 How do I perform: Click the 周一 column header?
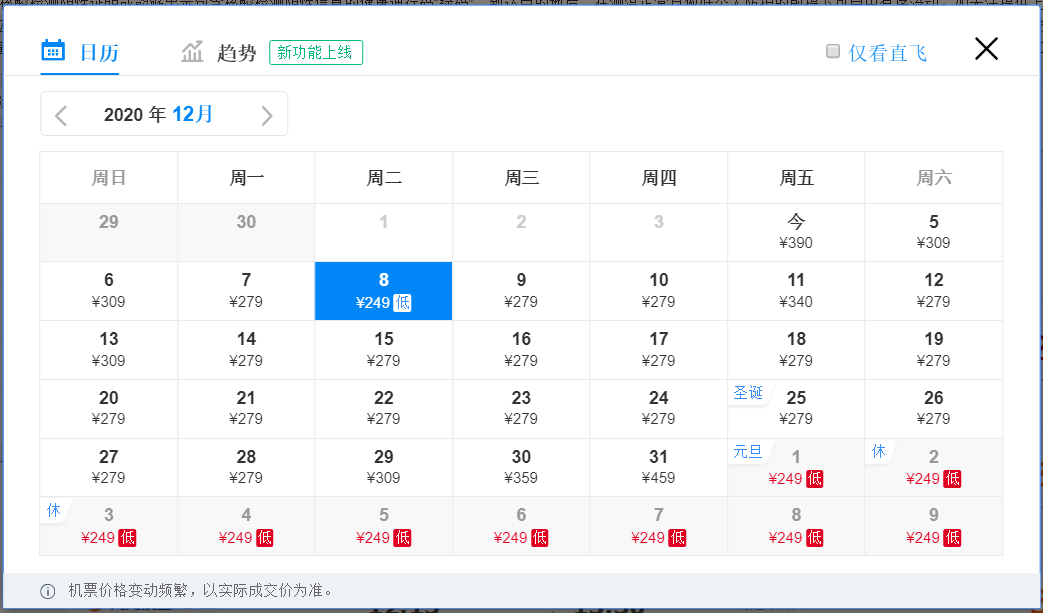[246, 178]
